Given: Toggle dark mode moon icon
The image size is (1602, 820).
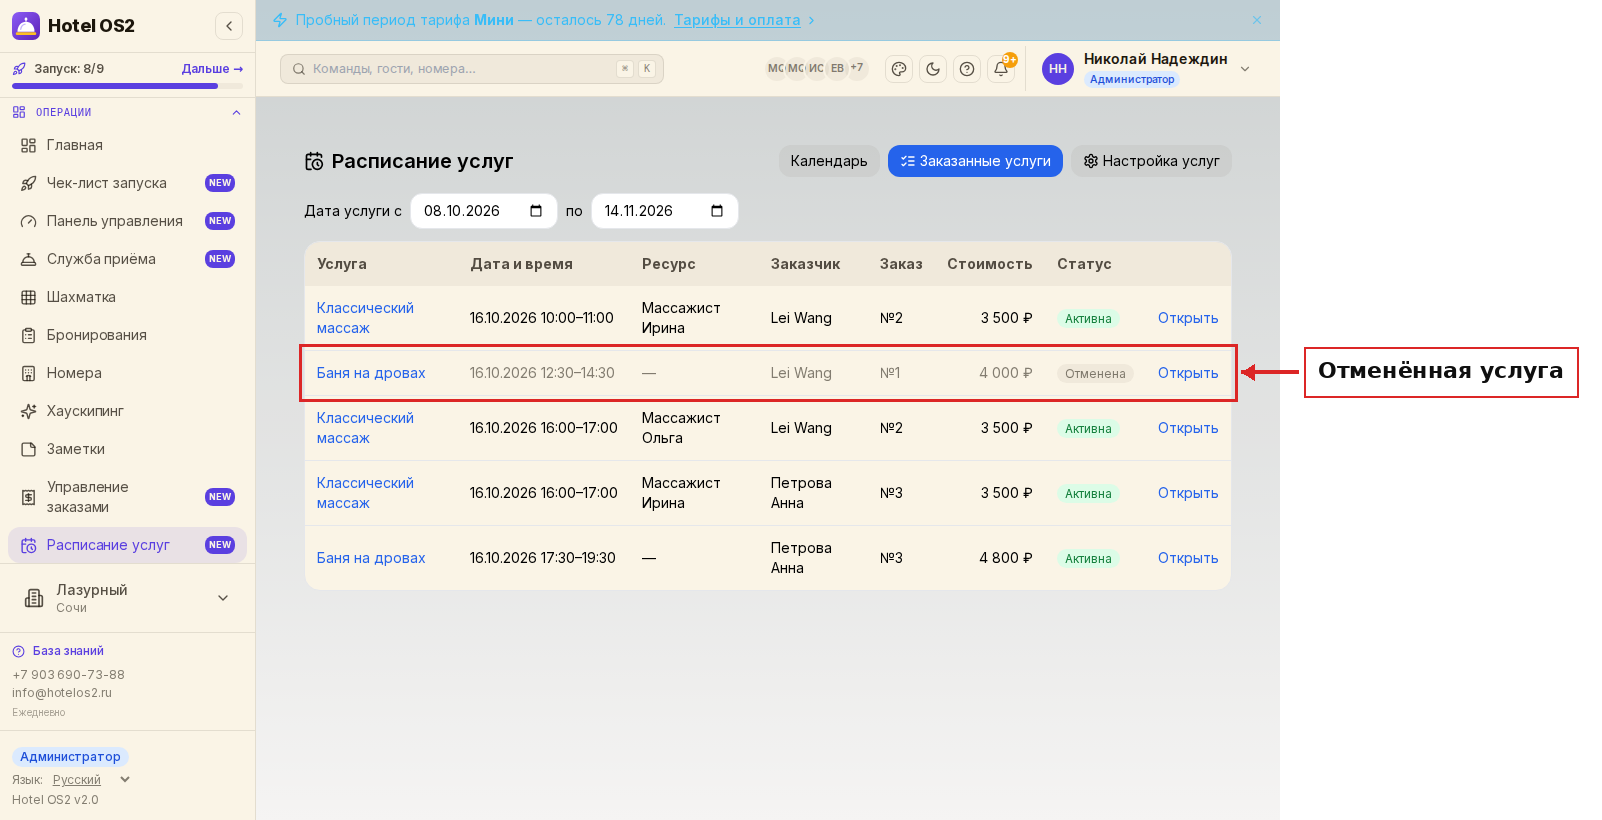Looking at the screenshot, I should tap(933, 69).
